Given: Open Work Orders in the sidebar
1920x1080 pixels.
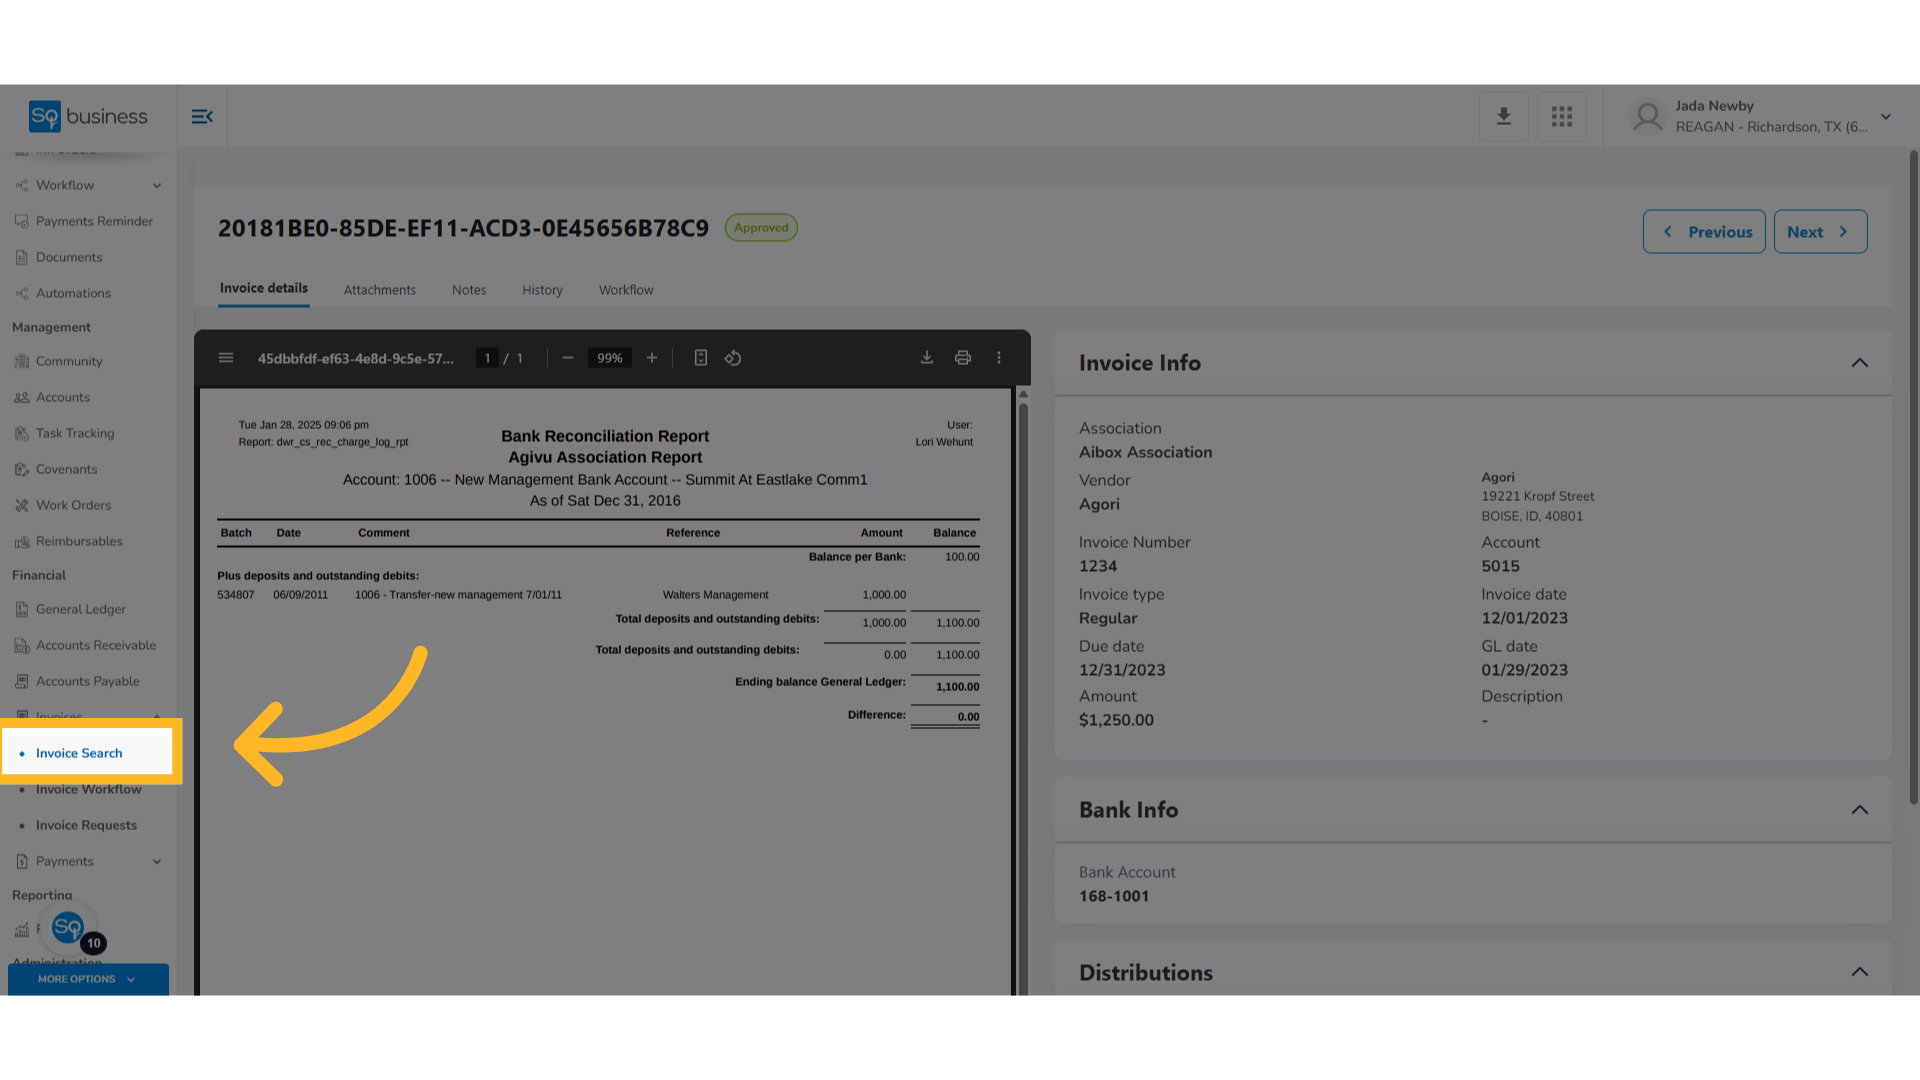Looking at the screenshot, I should (x=73, y=505).
